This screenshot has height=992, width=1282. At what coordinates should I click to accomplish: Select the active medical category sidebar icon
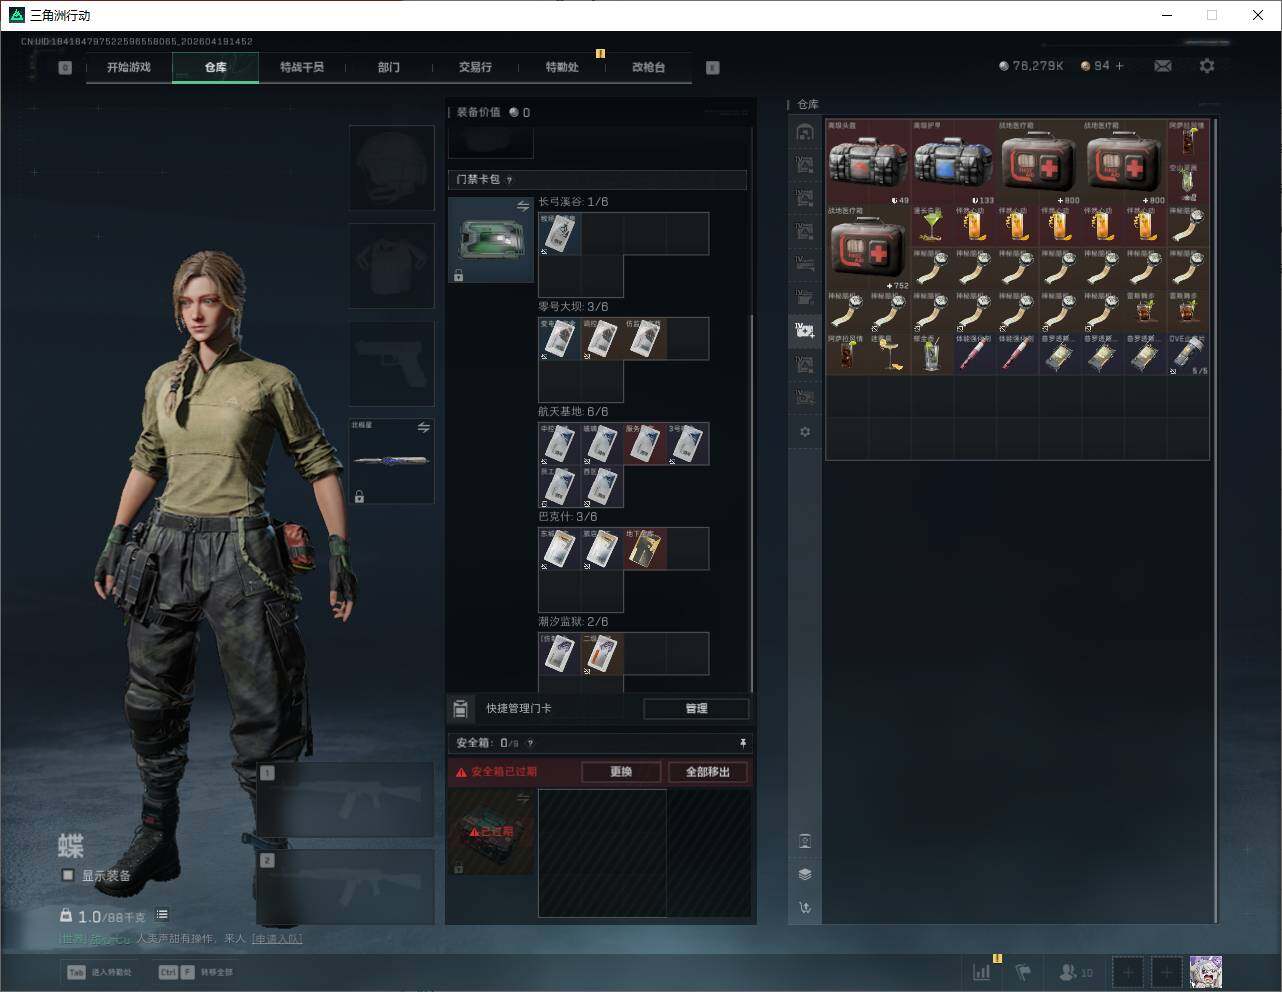(x=805, y=330)
